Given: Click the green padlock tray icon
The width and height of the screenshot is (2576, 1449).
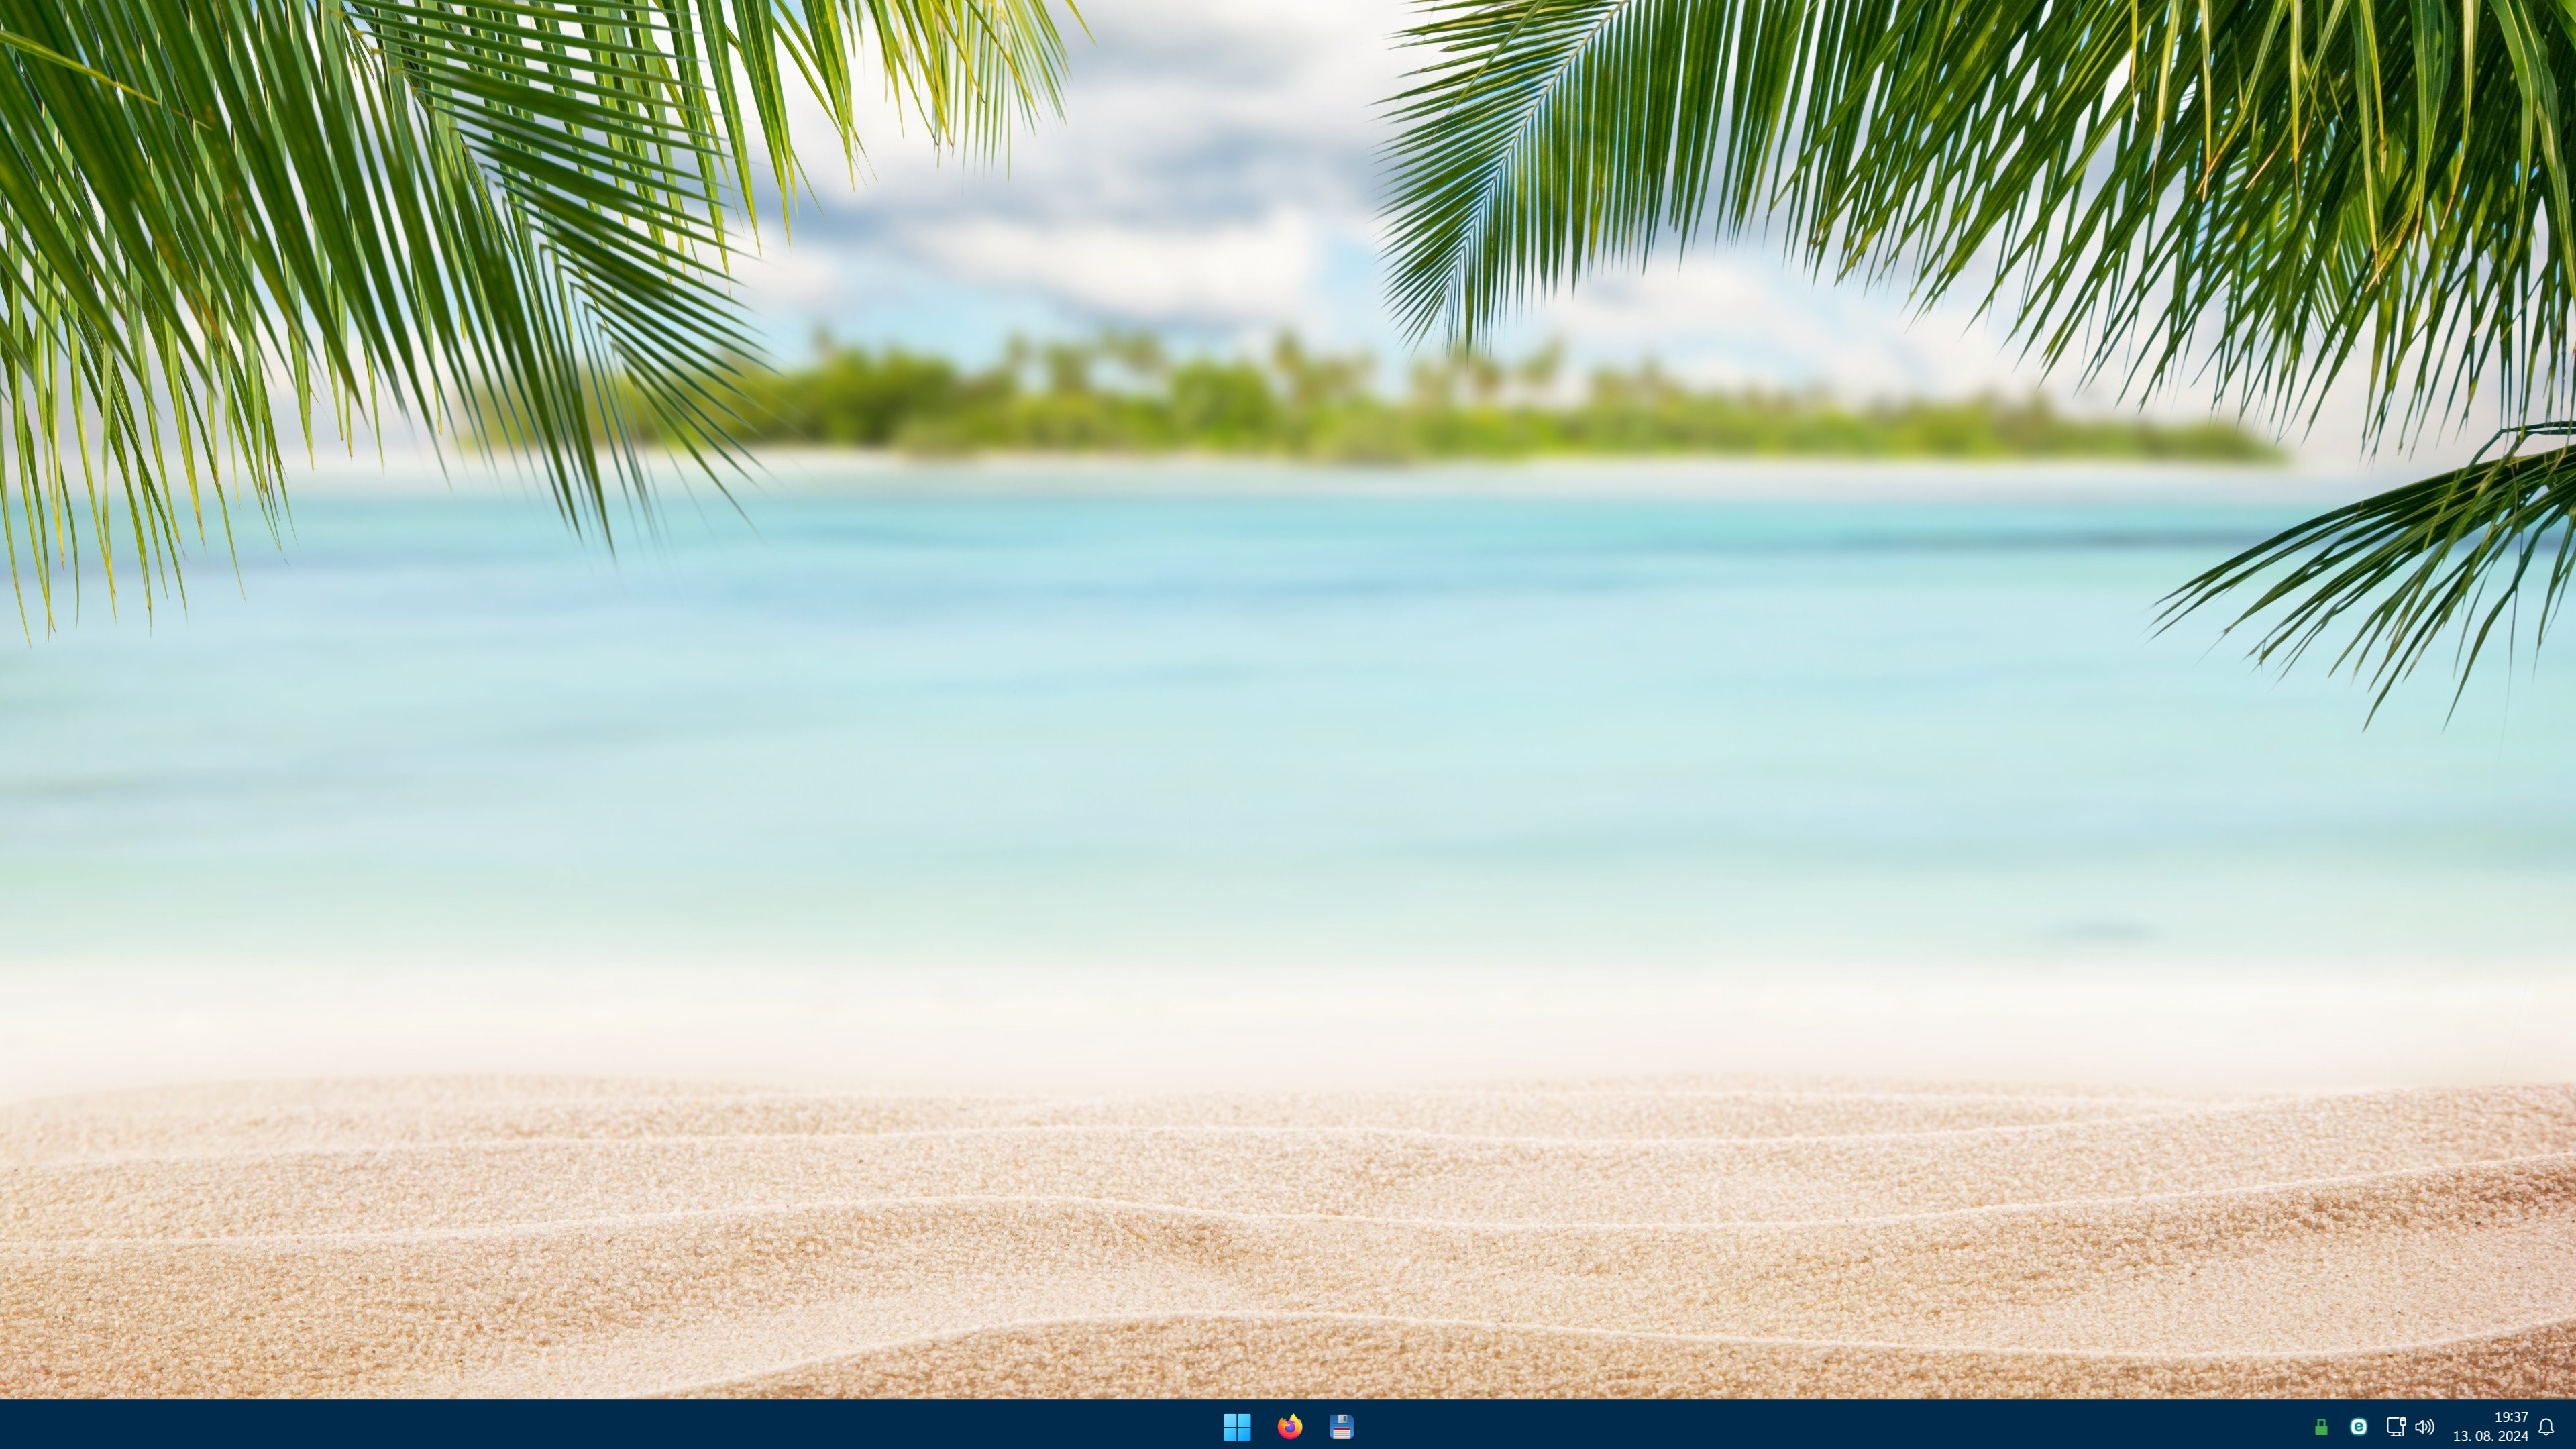Looking at the screenshot, I should [2321, 1427].
